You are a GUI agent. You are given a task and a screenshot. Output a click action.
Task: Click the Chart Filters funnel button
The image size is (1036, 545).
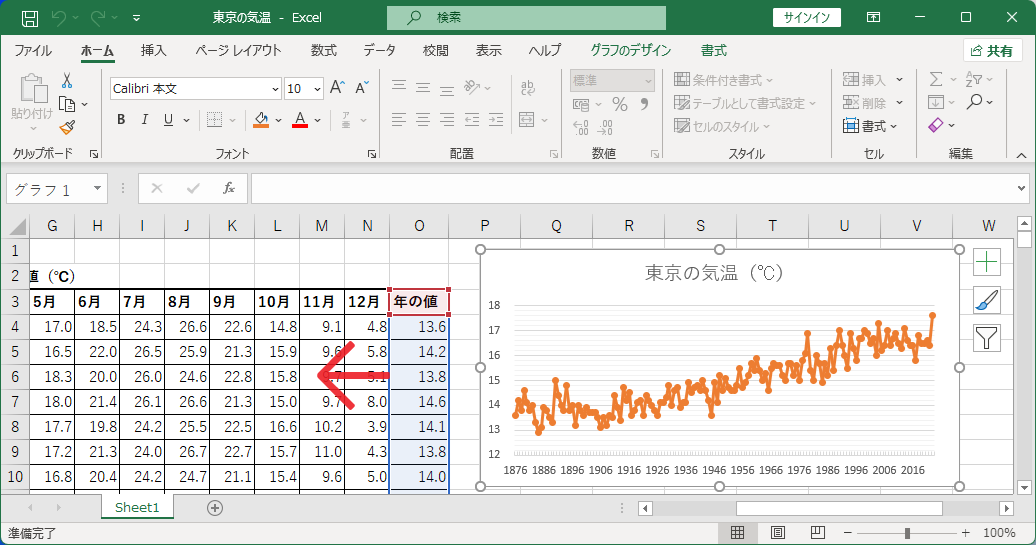986,338
